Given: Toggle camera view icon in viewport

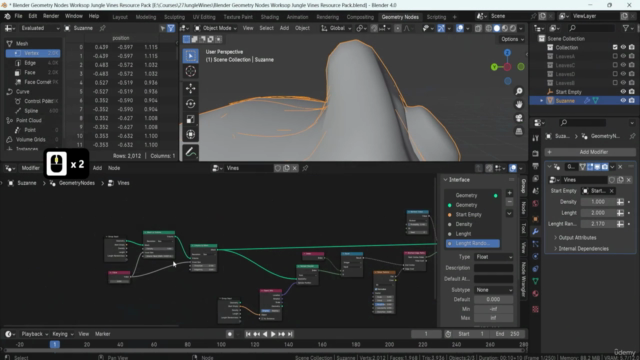Looking at the screenshot, I should click(519, 118).
